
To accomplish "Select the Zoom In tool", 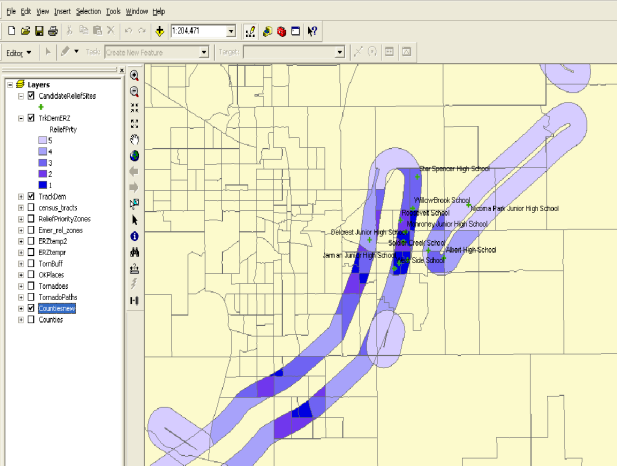I will click(134, 75).
